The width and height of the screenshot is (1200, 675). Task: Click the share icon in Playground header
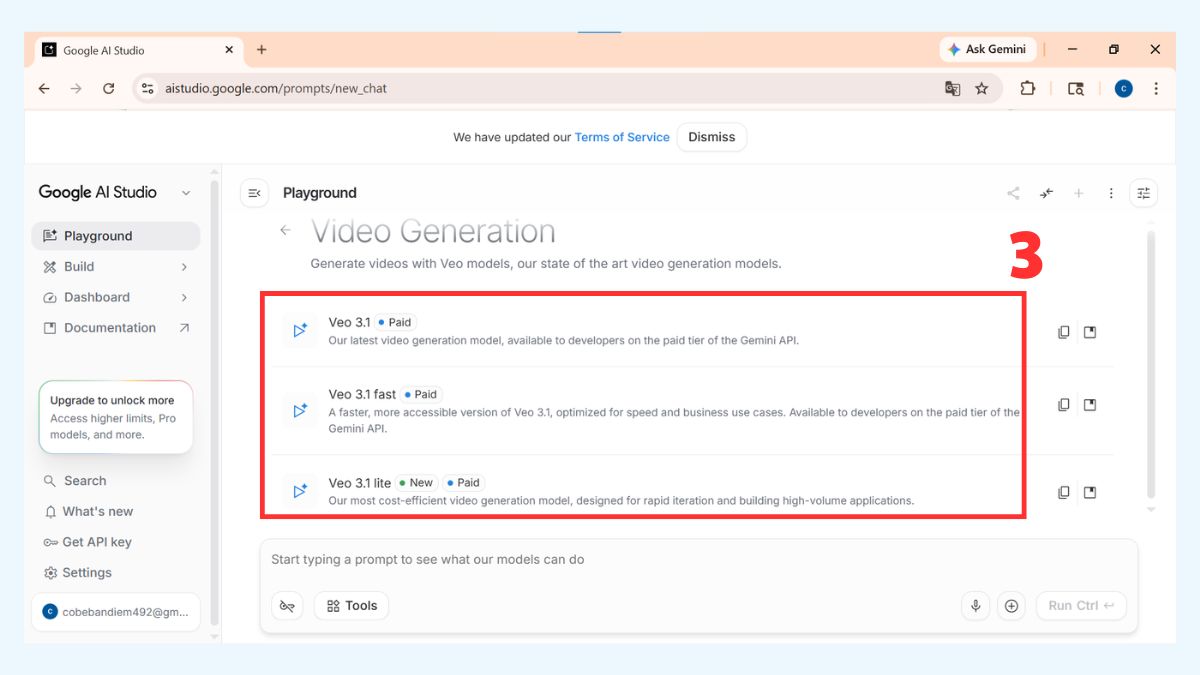(1013, 193)
